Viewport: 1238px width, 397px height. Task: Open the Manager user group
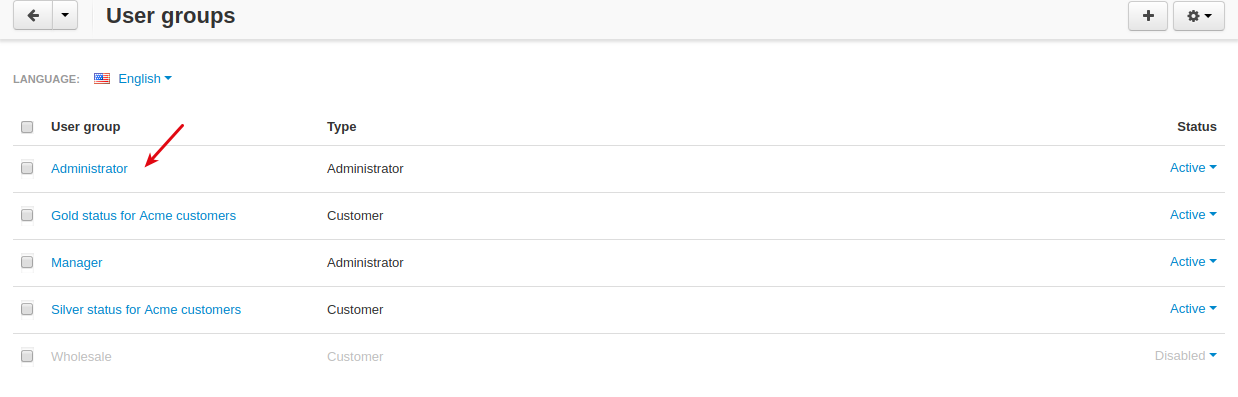pyautogui.click(x=77, y=263)
